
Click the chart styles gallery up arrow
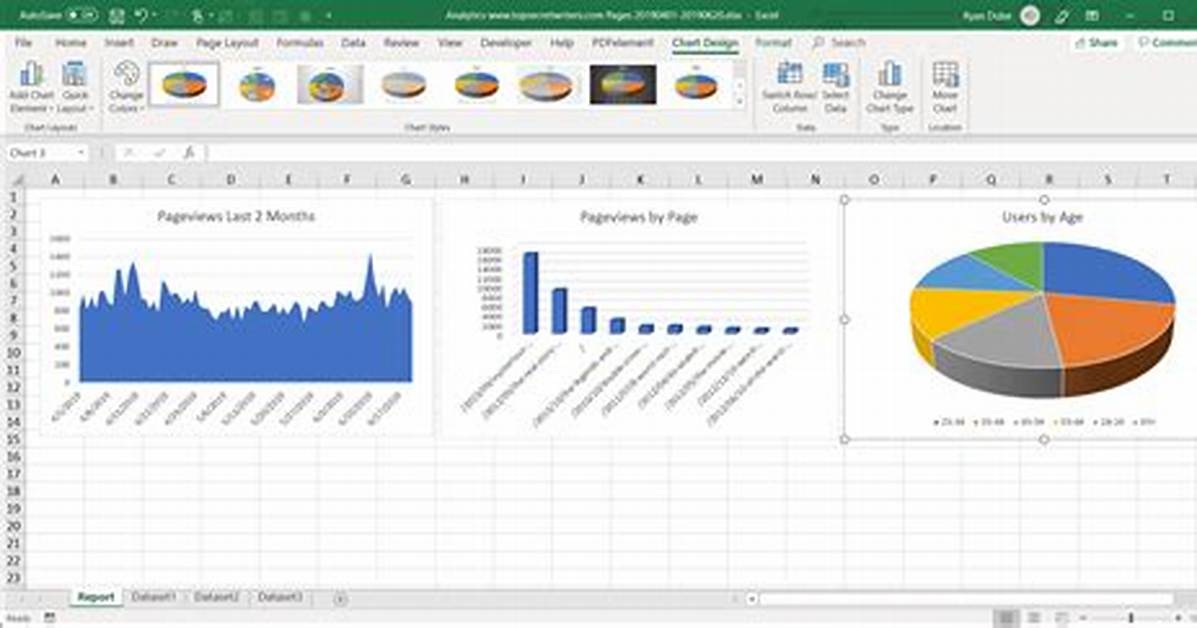[x=739, y=71]
